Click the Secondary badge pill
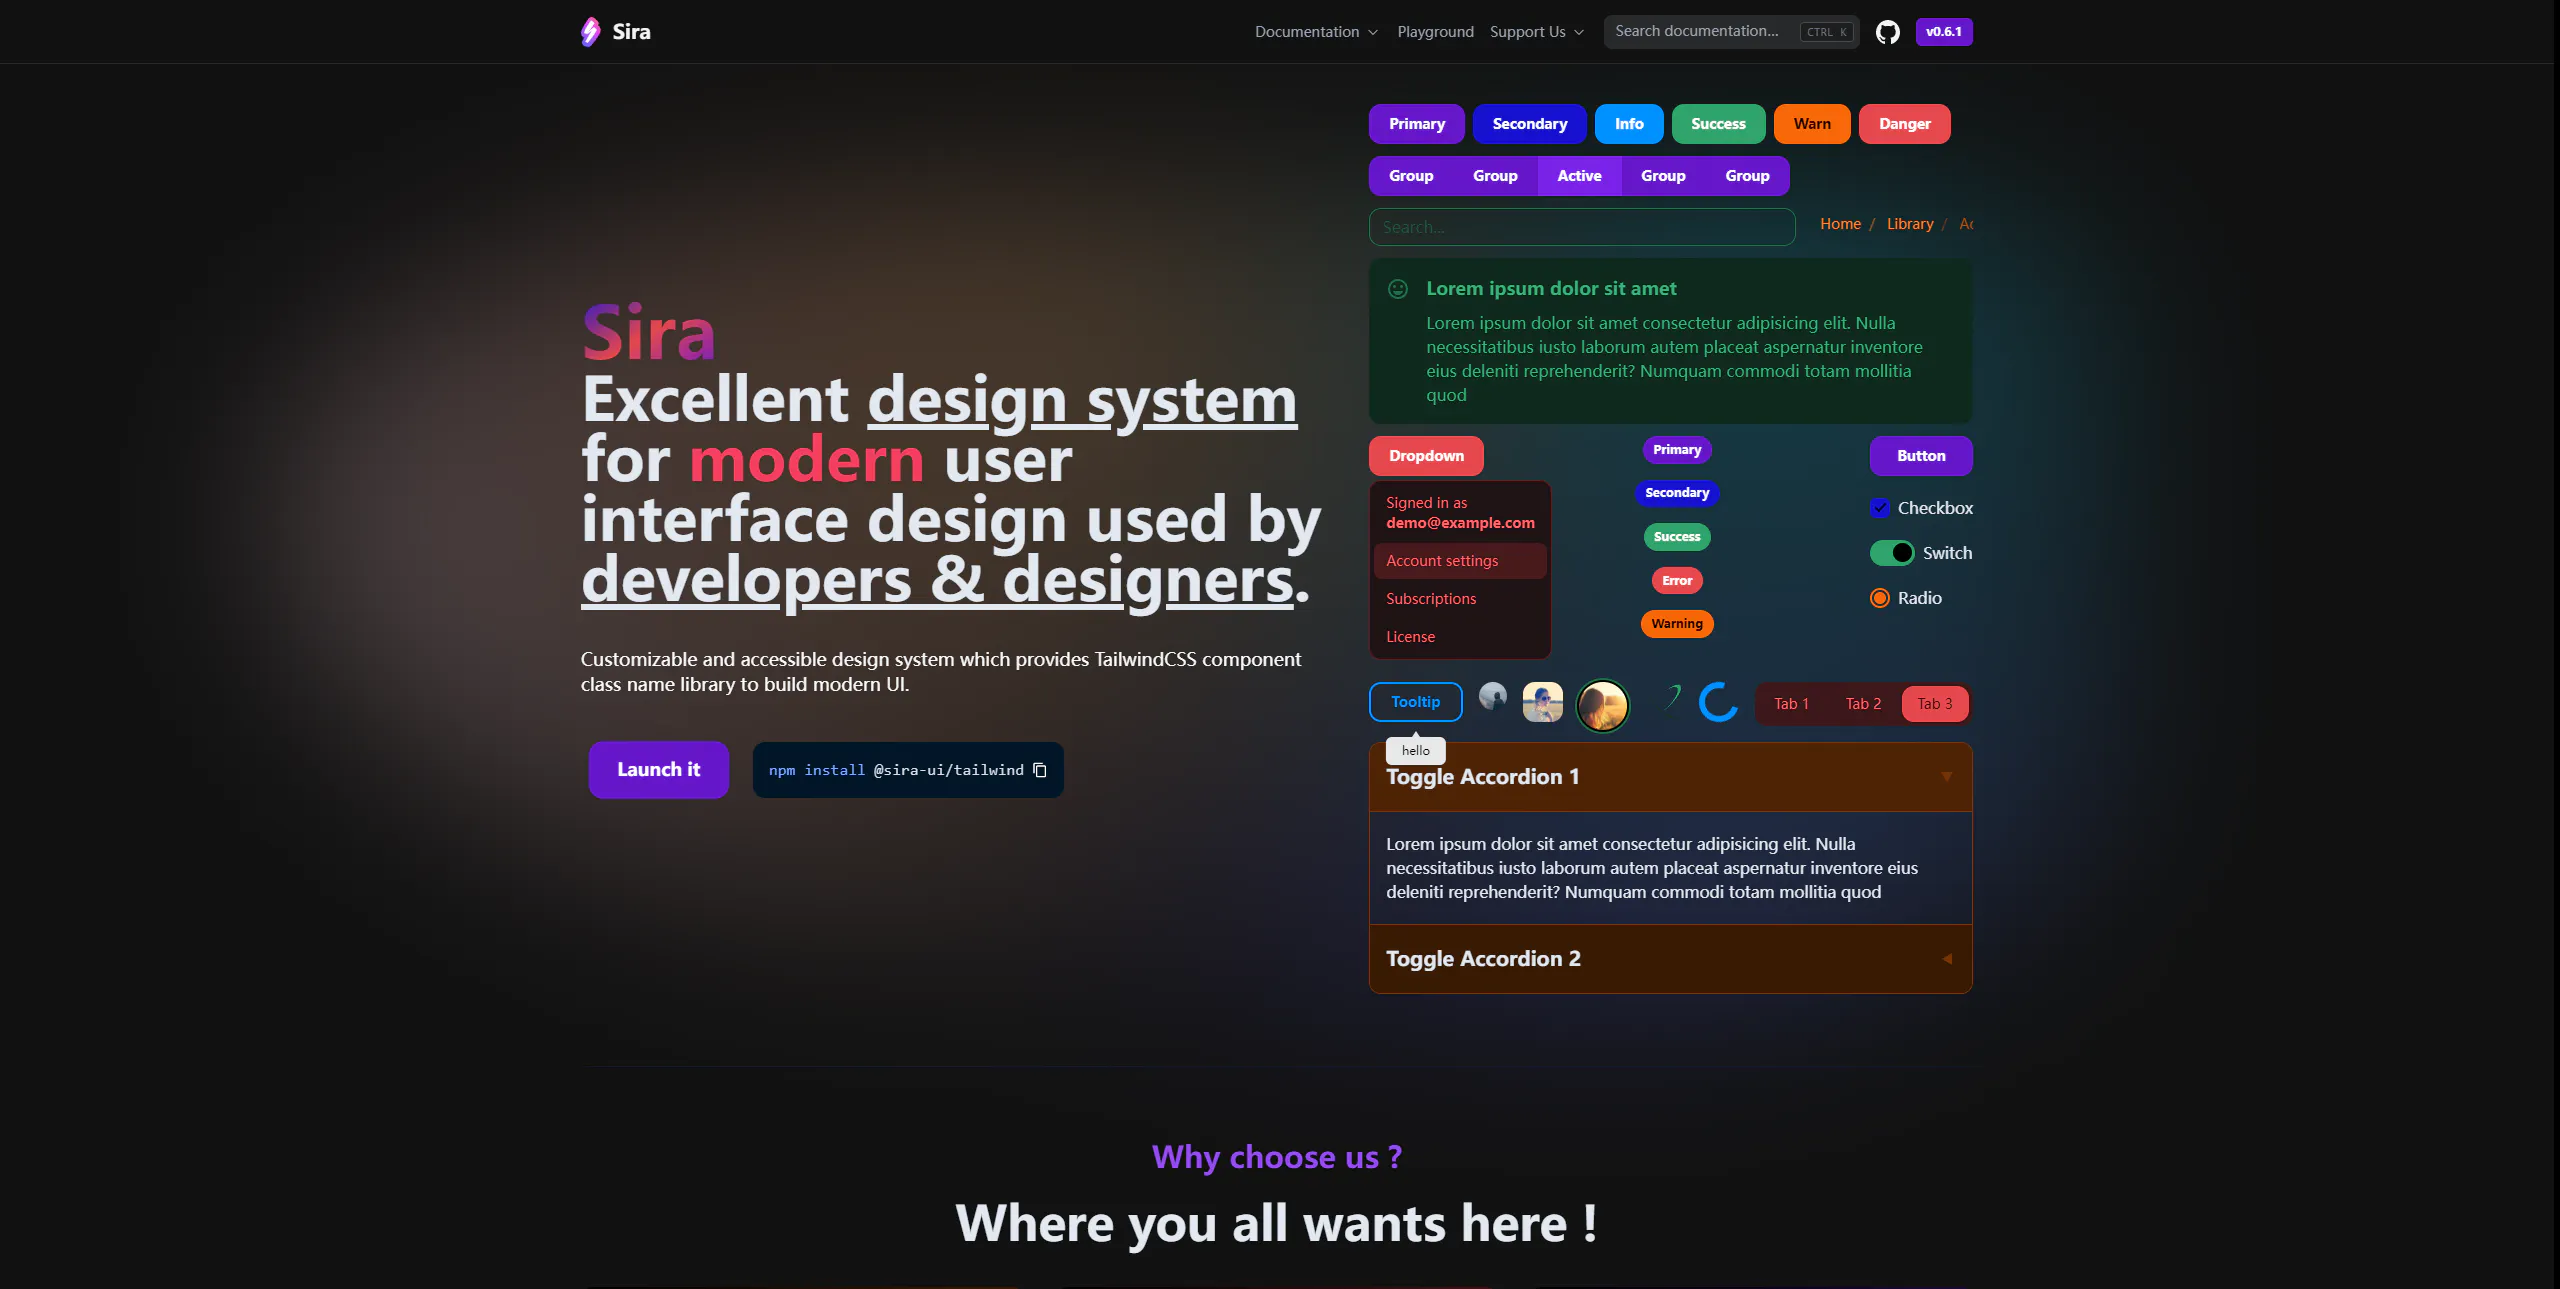 (x=1677, y=493)
